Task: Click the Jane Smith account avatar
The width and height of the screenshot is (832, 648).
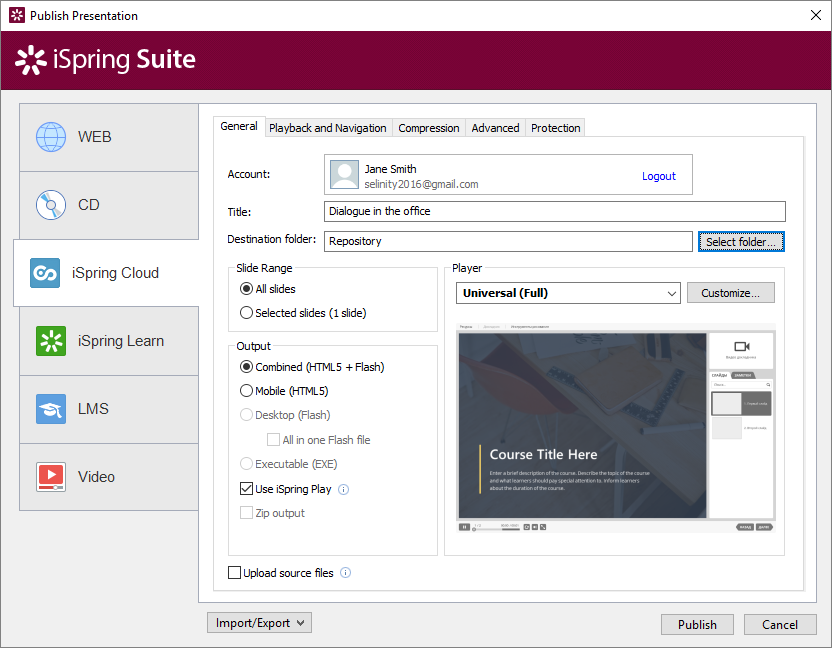Action: coord(344,174)
